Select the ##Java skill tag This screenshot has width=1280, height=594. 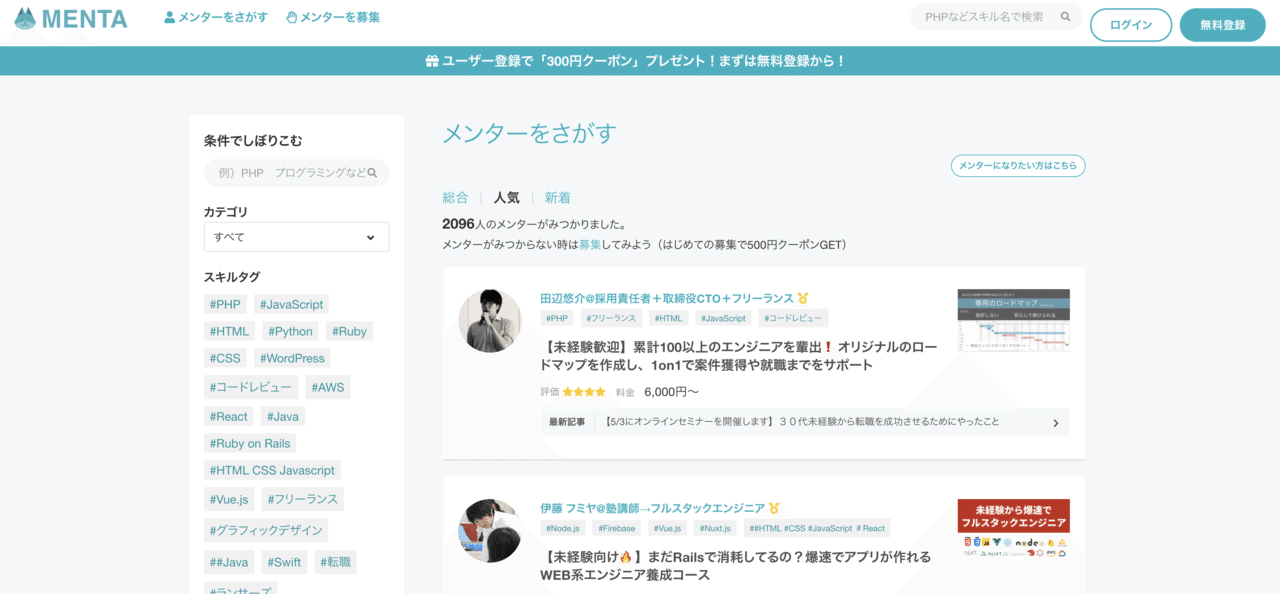229,562
